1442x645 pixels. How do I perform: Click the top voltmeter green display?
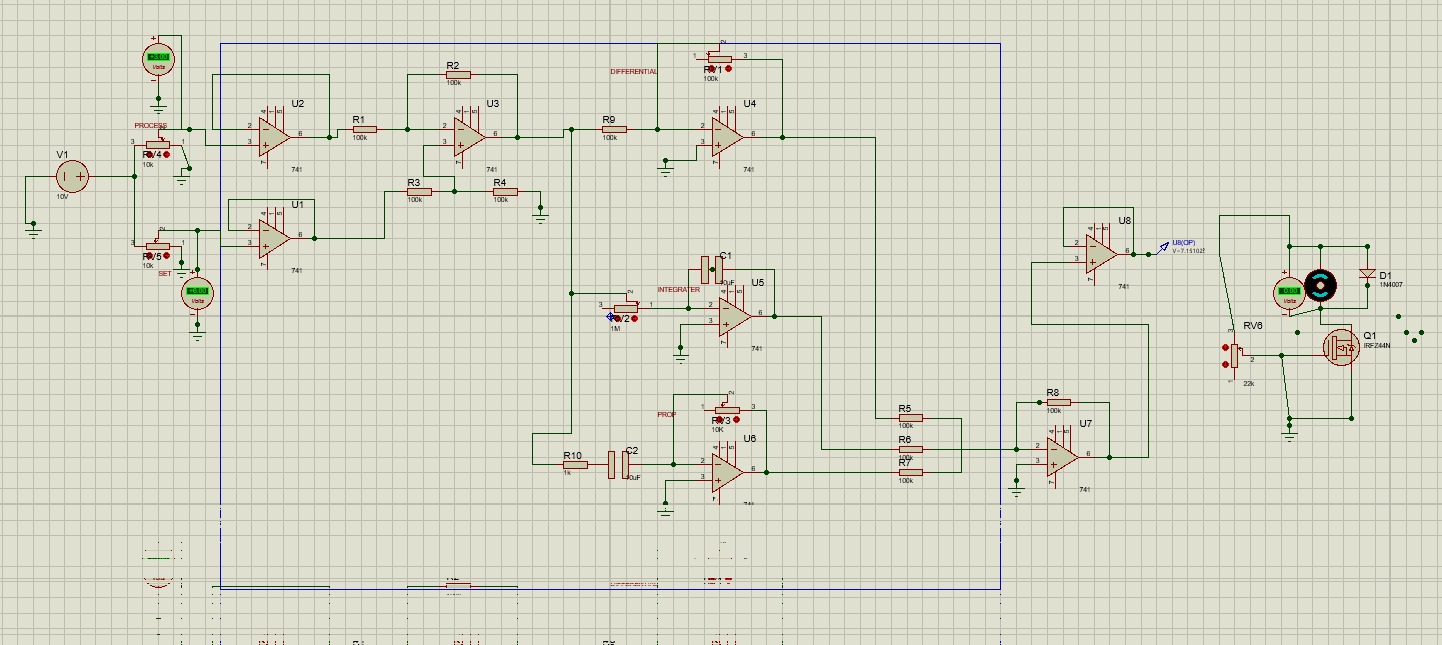(157, 57)
